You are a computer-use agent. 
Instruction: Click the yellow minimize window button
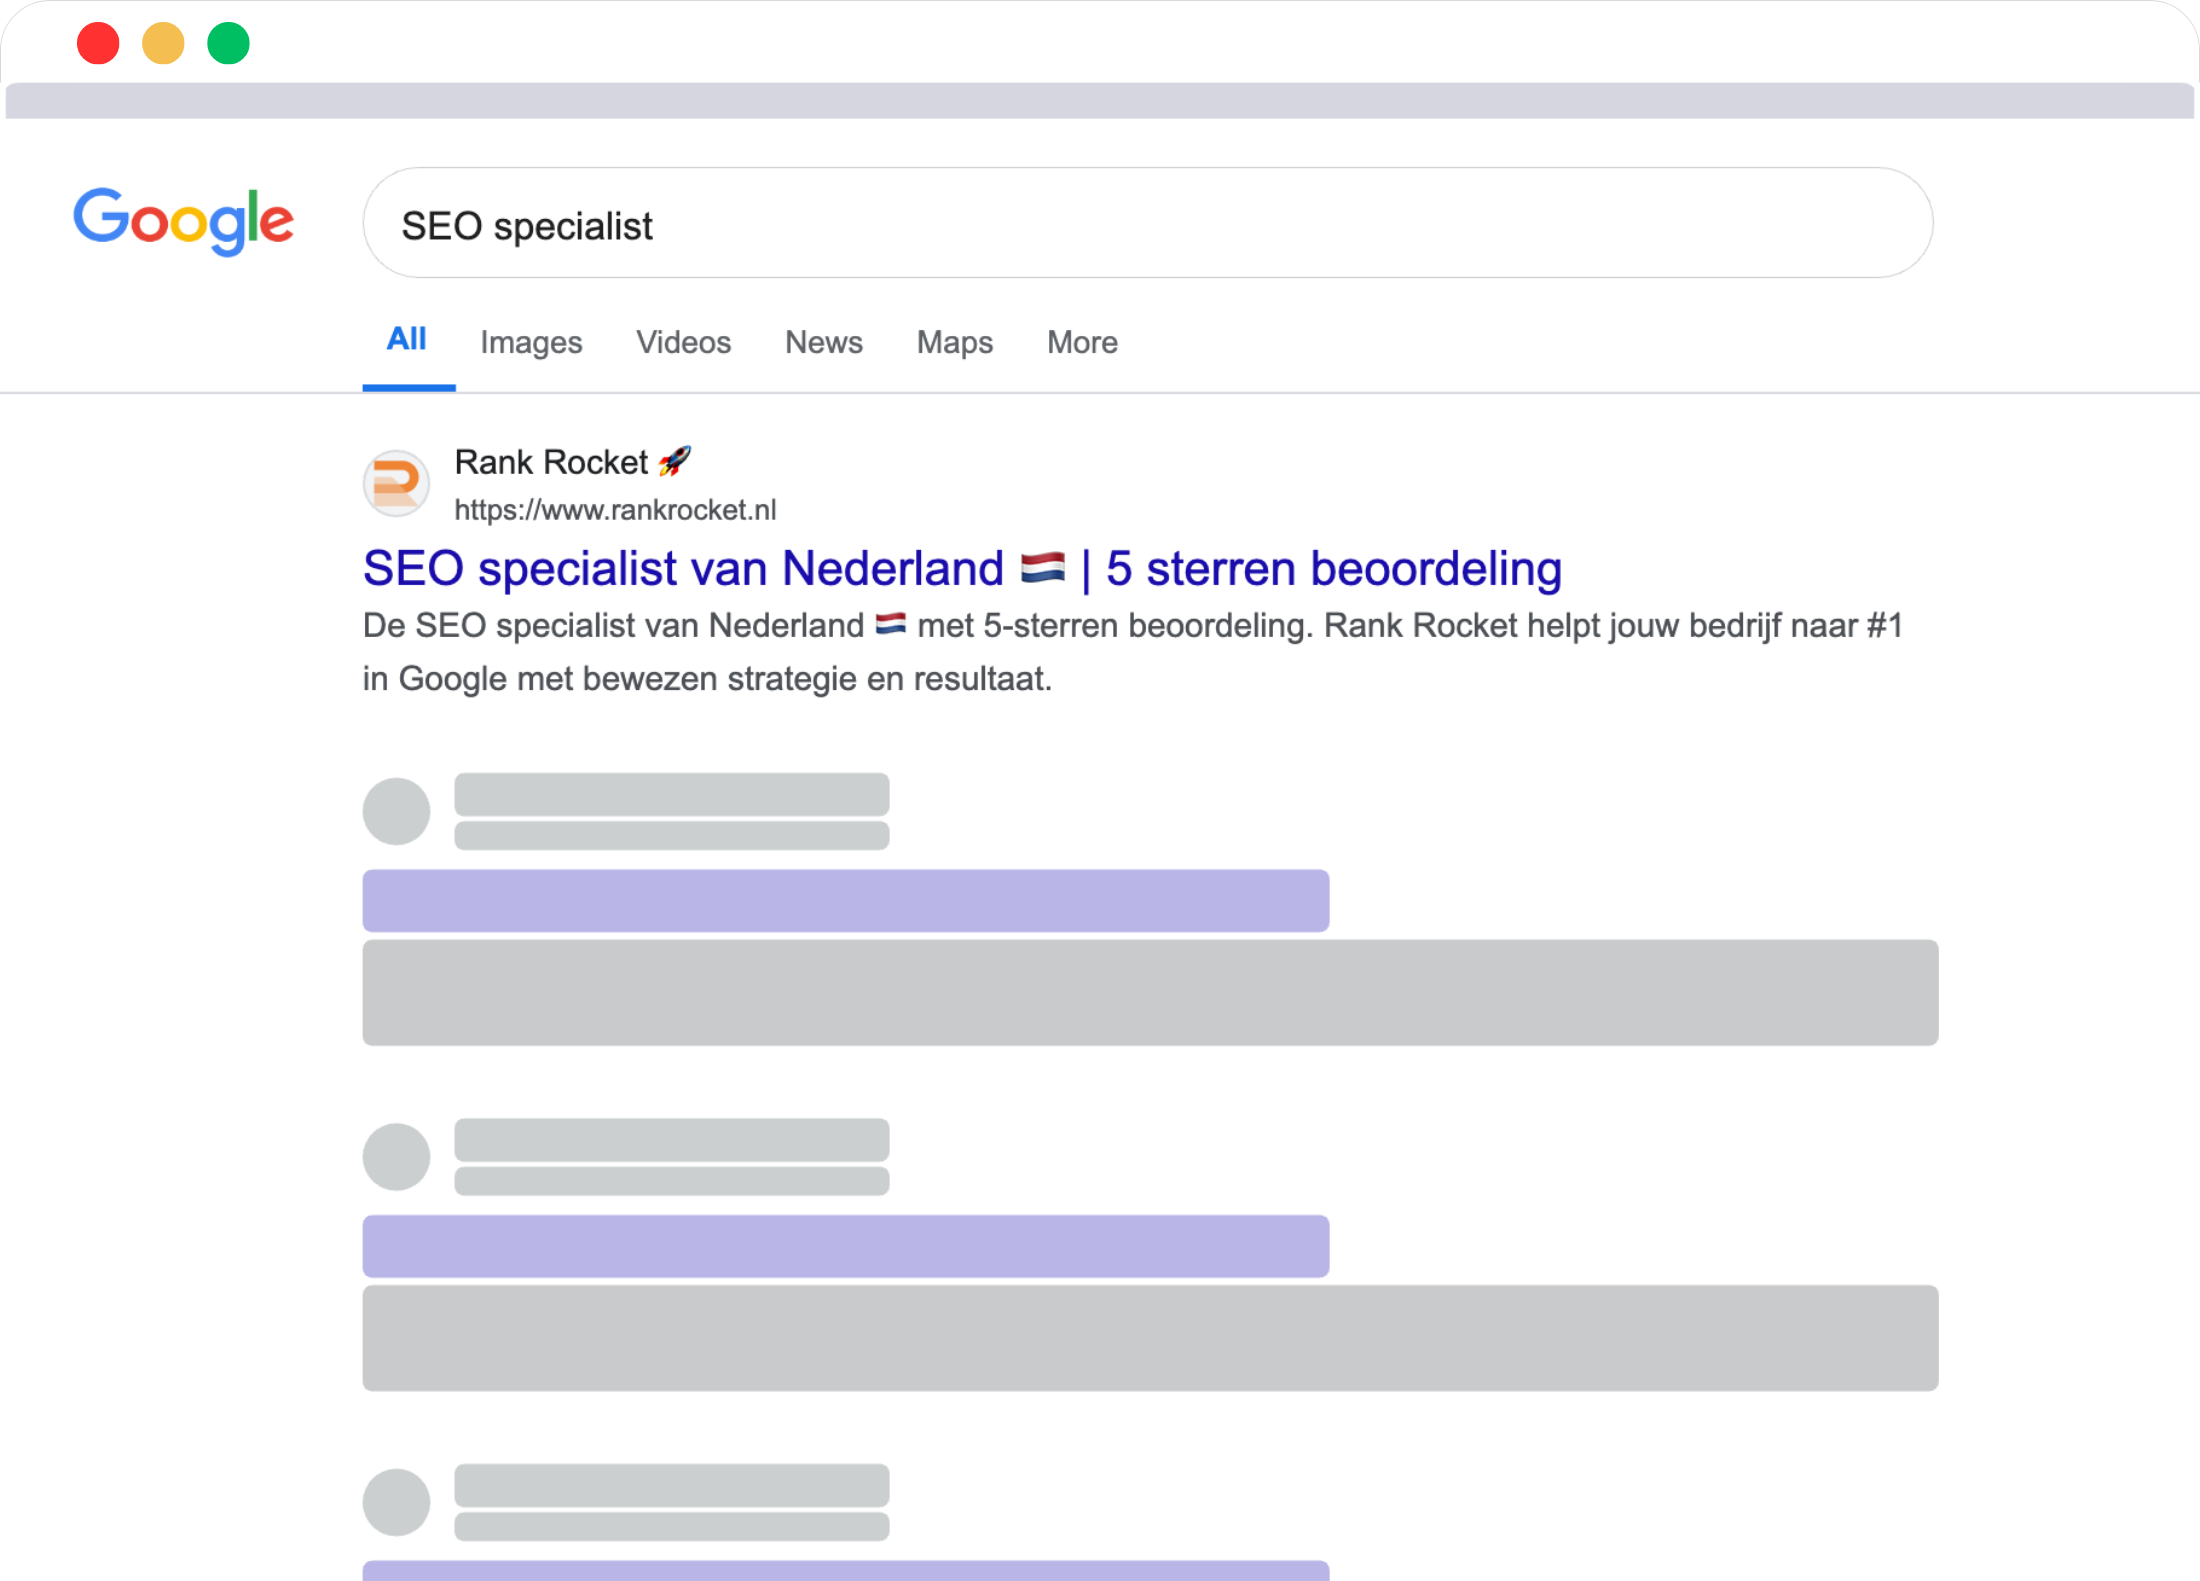163,43
